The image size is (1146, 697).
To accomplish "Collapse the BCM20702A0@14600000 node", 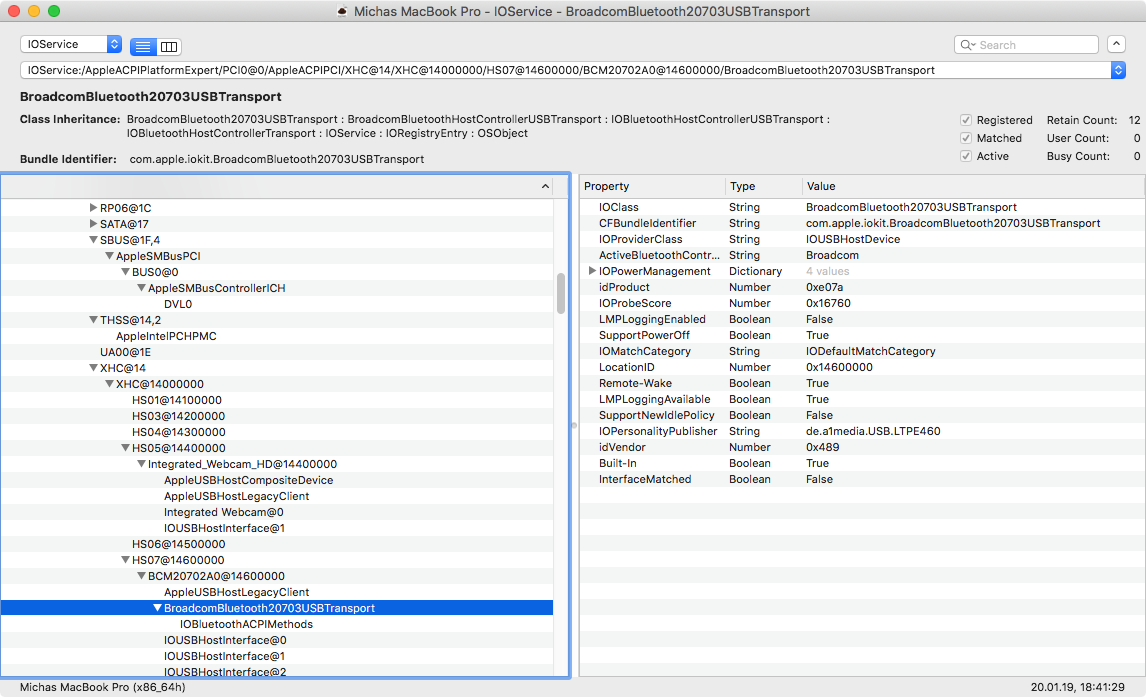I will tap(141, 576).
